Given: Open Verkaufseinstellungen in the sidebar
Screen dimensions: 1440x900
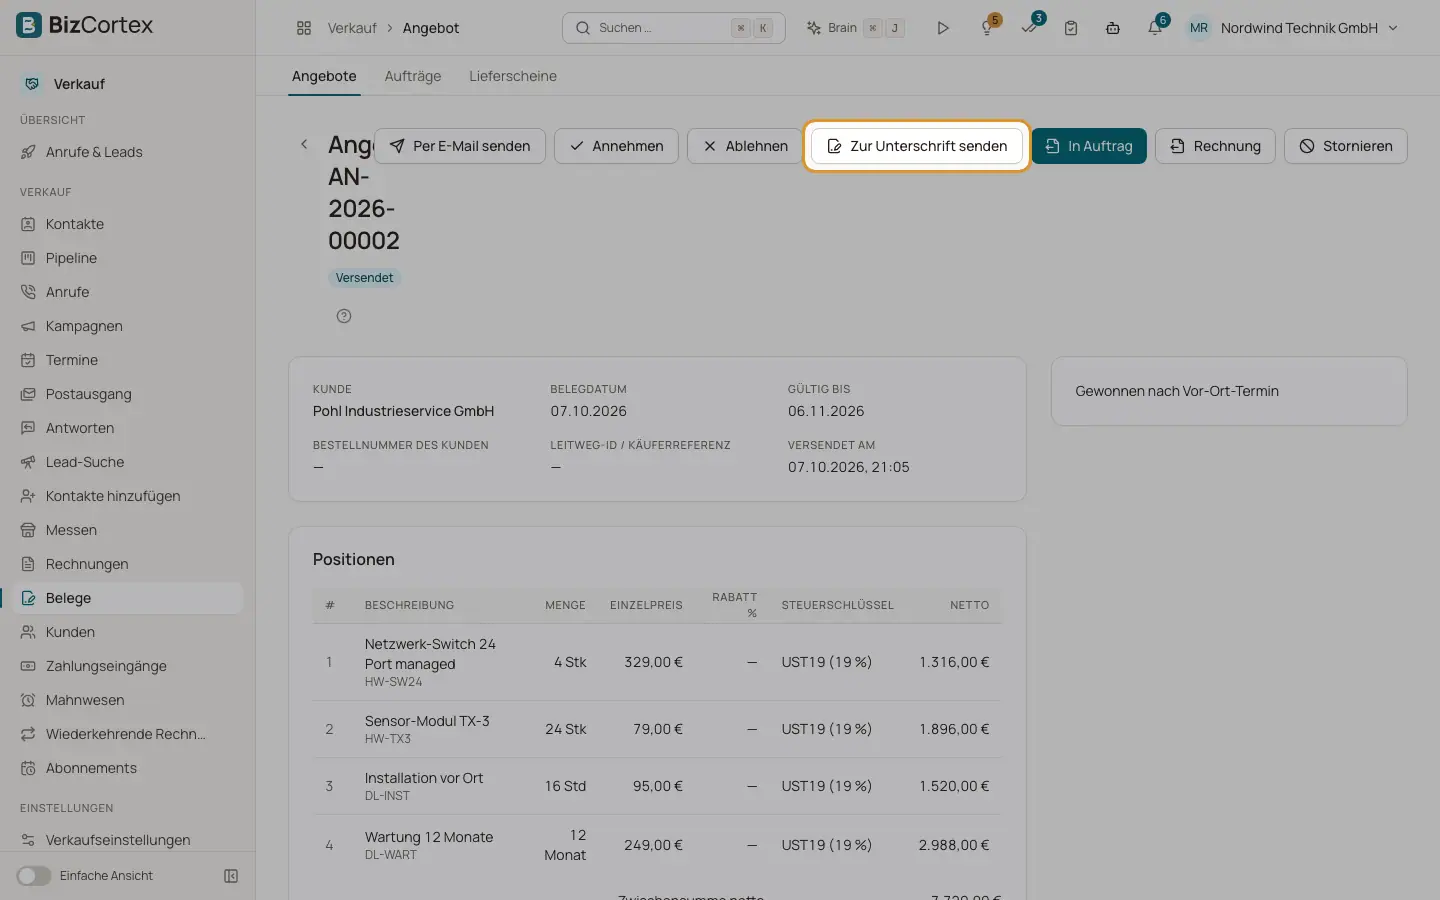Looking at the screenshot, I should [x=128, y=840].
